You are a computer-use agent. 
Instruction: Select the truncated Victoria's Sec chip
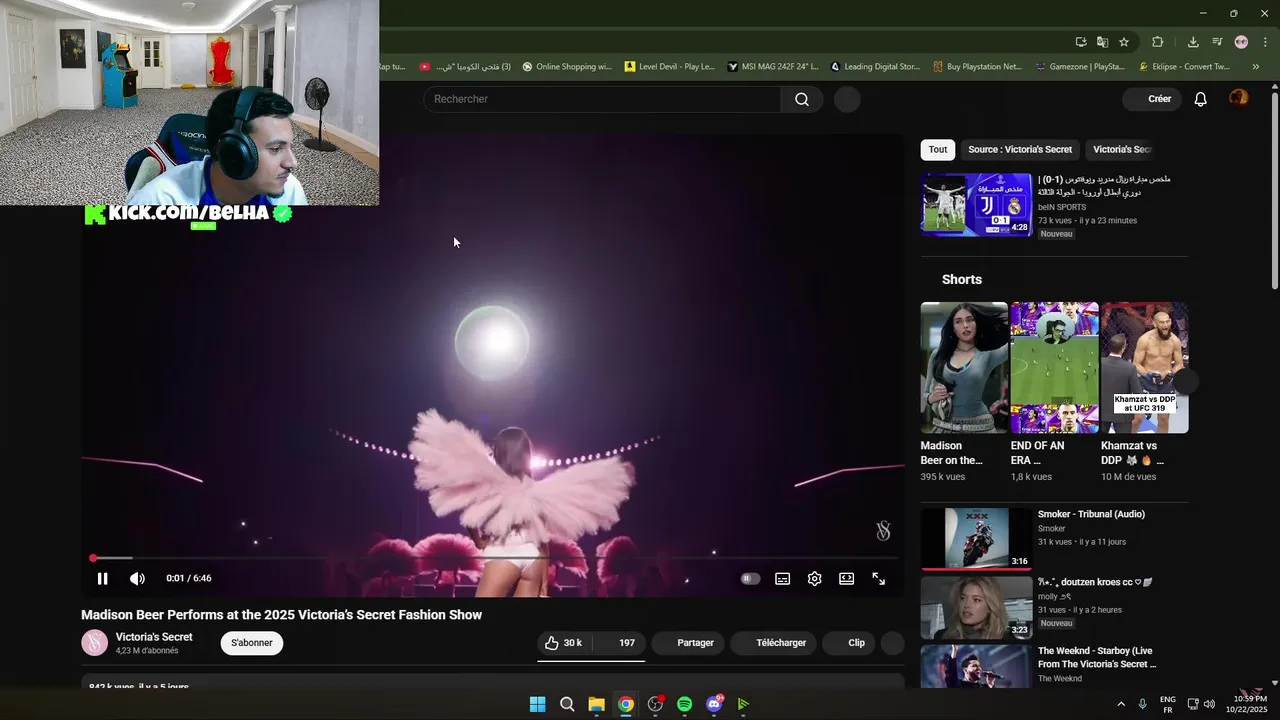tap(1121, 149)
